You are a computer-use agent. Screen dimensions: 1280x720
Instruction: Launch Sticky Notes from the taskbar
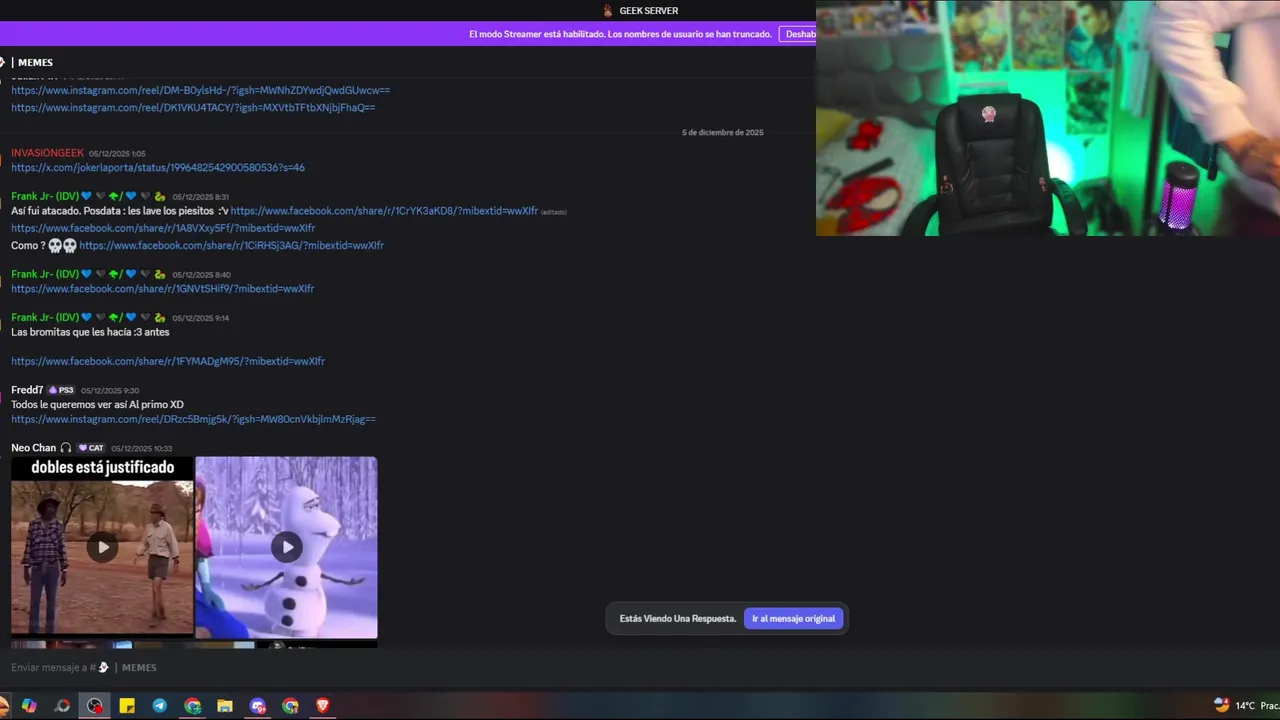coord(127,706)
